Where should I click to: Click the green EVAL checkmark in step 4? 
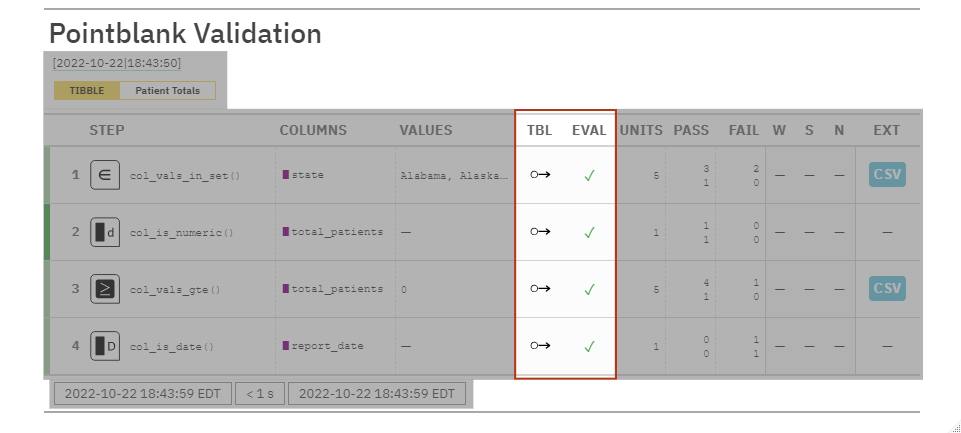pyautogui.click(x=589, y=346)
